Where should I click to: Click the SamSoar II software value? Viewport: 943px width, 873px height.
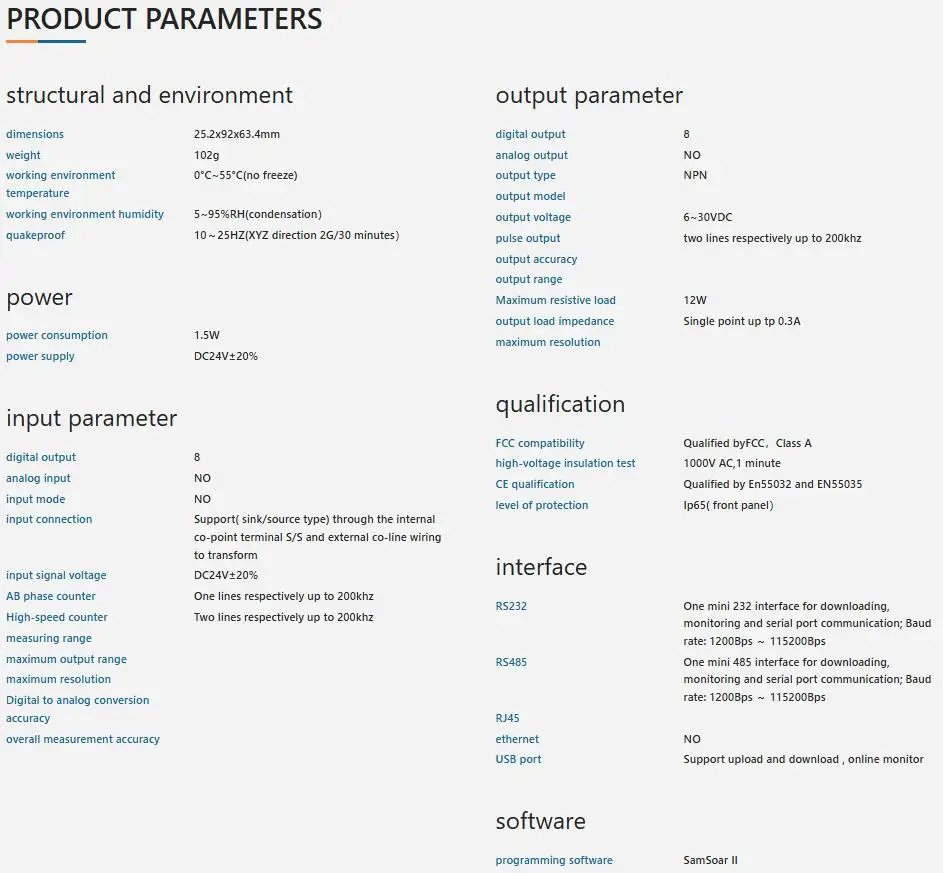click(710, 860)
